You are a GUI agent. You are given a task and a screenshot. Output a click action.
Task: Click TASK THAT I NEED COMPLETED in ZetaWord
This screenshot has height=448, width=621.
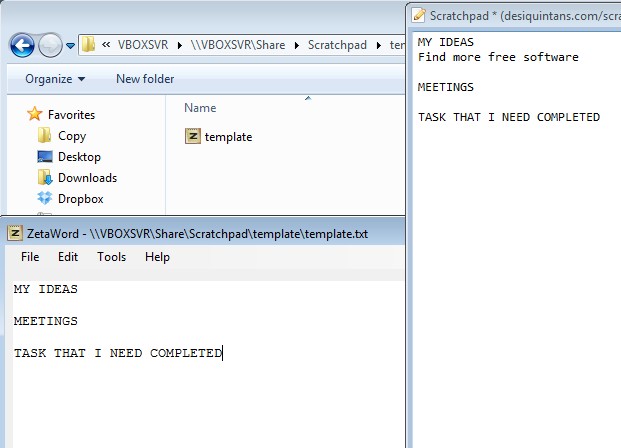tap(118, 353)
